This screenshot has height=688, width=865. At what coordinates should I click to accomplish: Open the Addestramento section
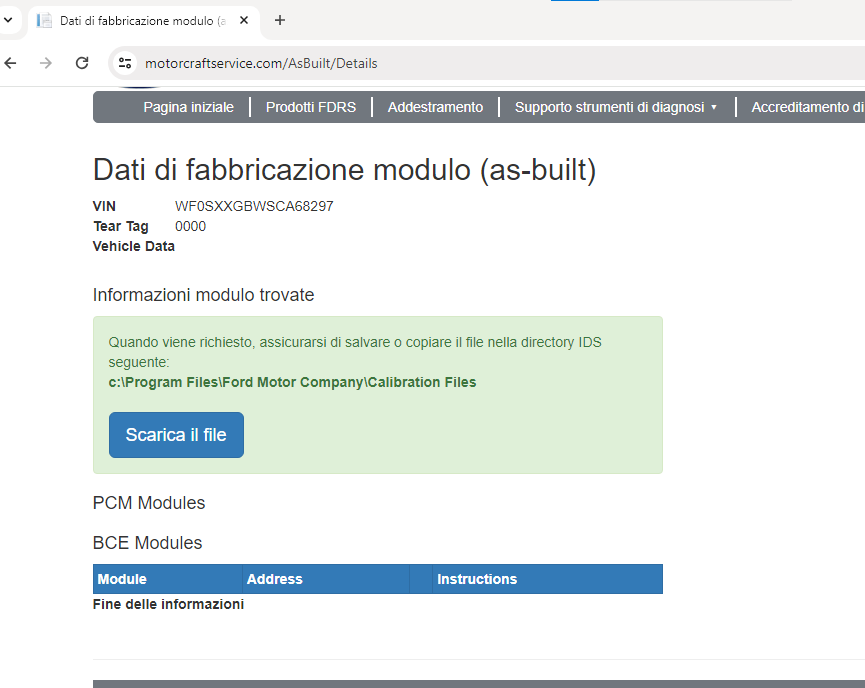point(435,107)
